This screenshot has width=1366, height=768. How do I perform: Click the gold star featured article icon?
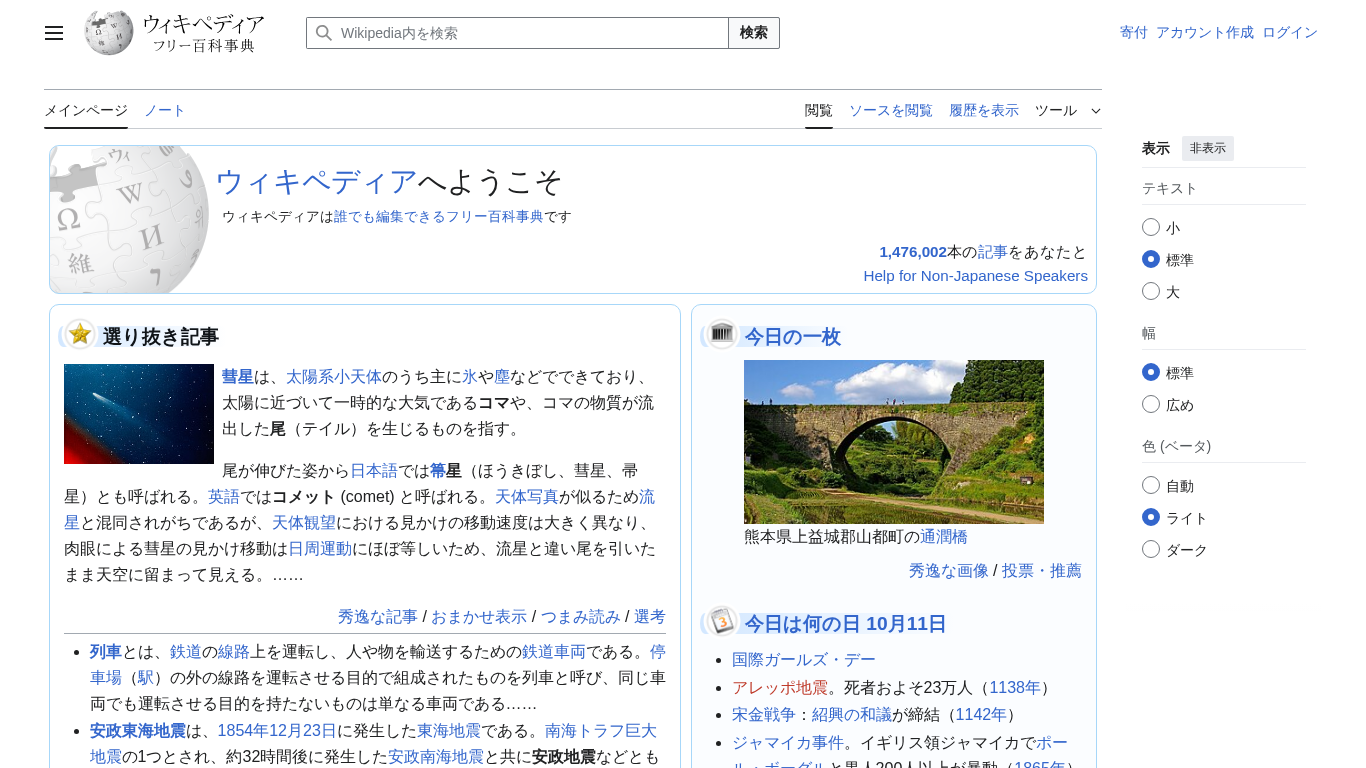point(80,334)
